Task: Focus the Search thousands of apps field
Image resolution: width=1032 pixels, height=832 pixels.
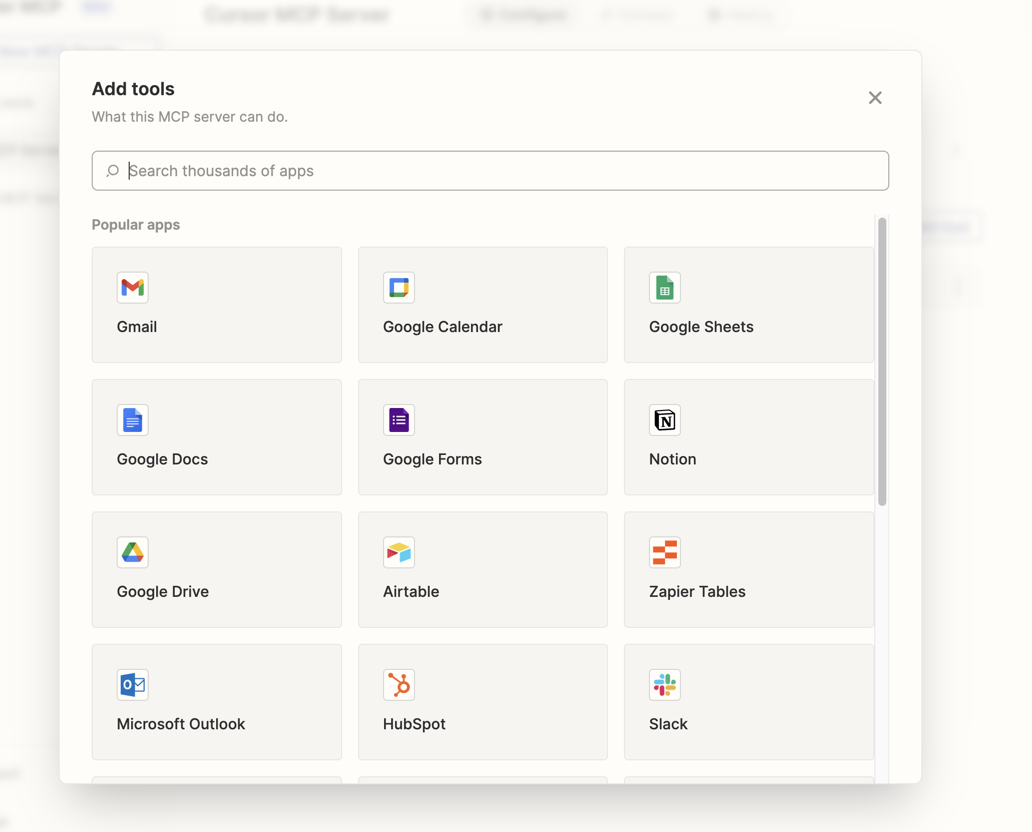Action: click(500, 171)
